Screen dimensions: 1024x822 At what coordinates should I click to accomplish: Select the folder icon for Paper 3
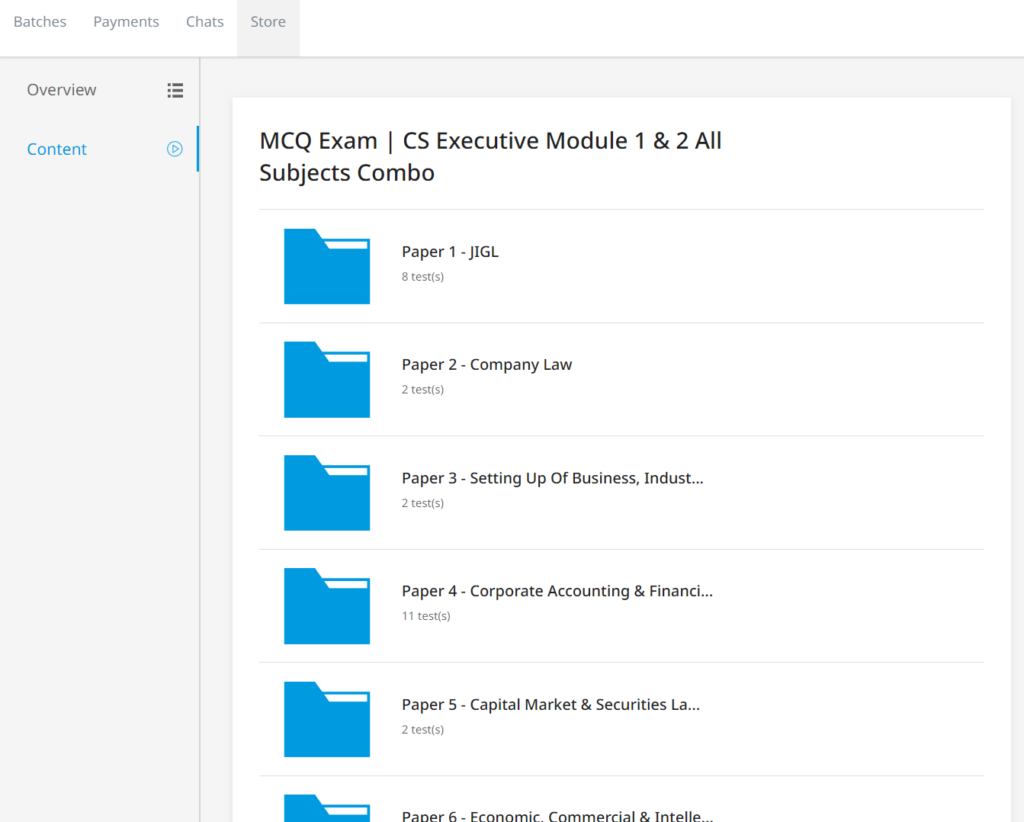[x=327, y=493]
